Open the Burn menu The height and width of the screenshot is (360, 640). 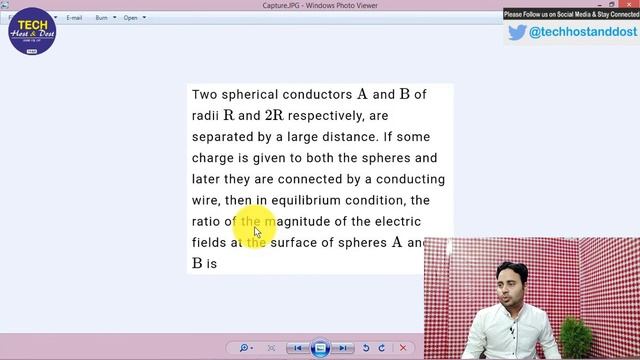tap(101, 18)
